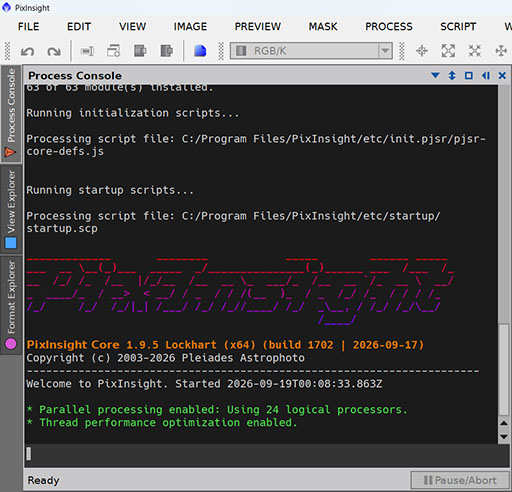Click the 'Running initialization scripts...' line
Viewport: 512px width, 492px height.
tap(133, 113)
